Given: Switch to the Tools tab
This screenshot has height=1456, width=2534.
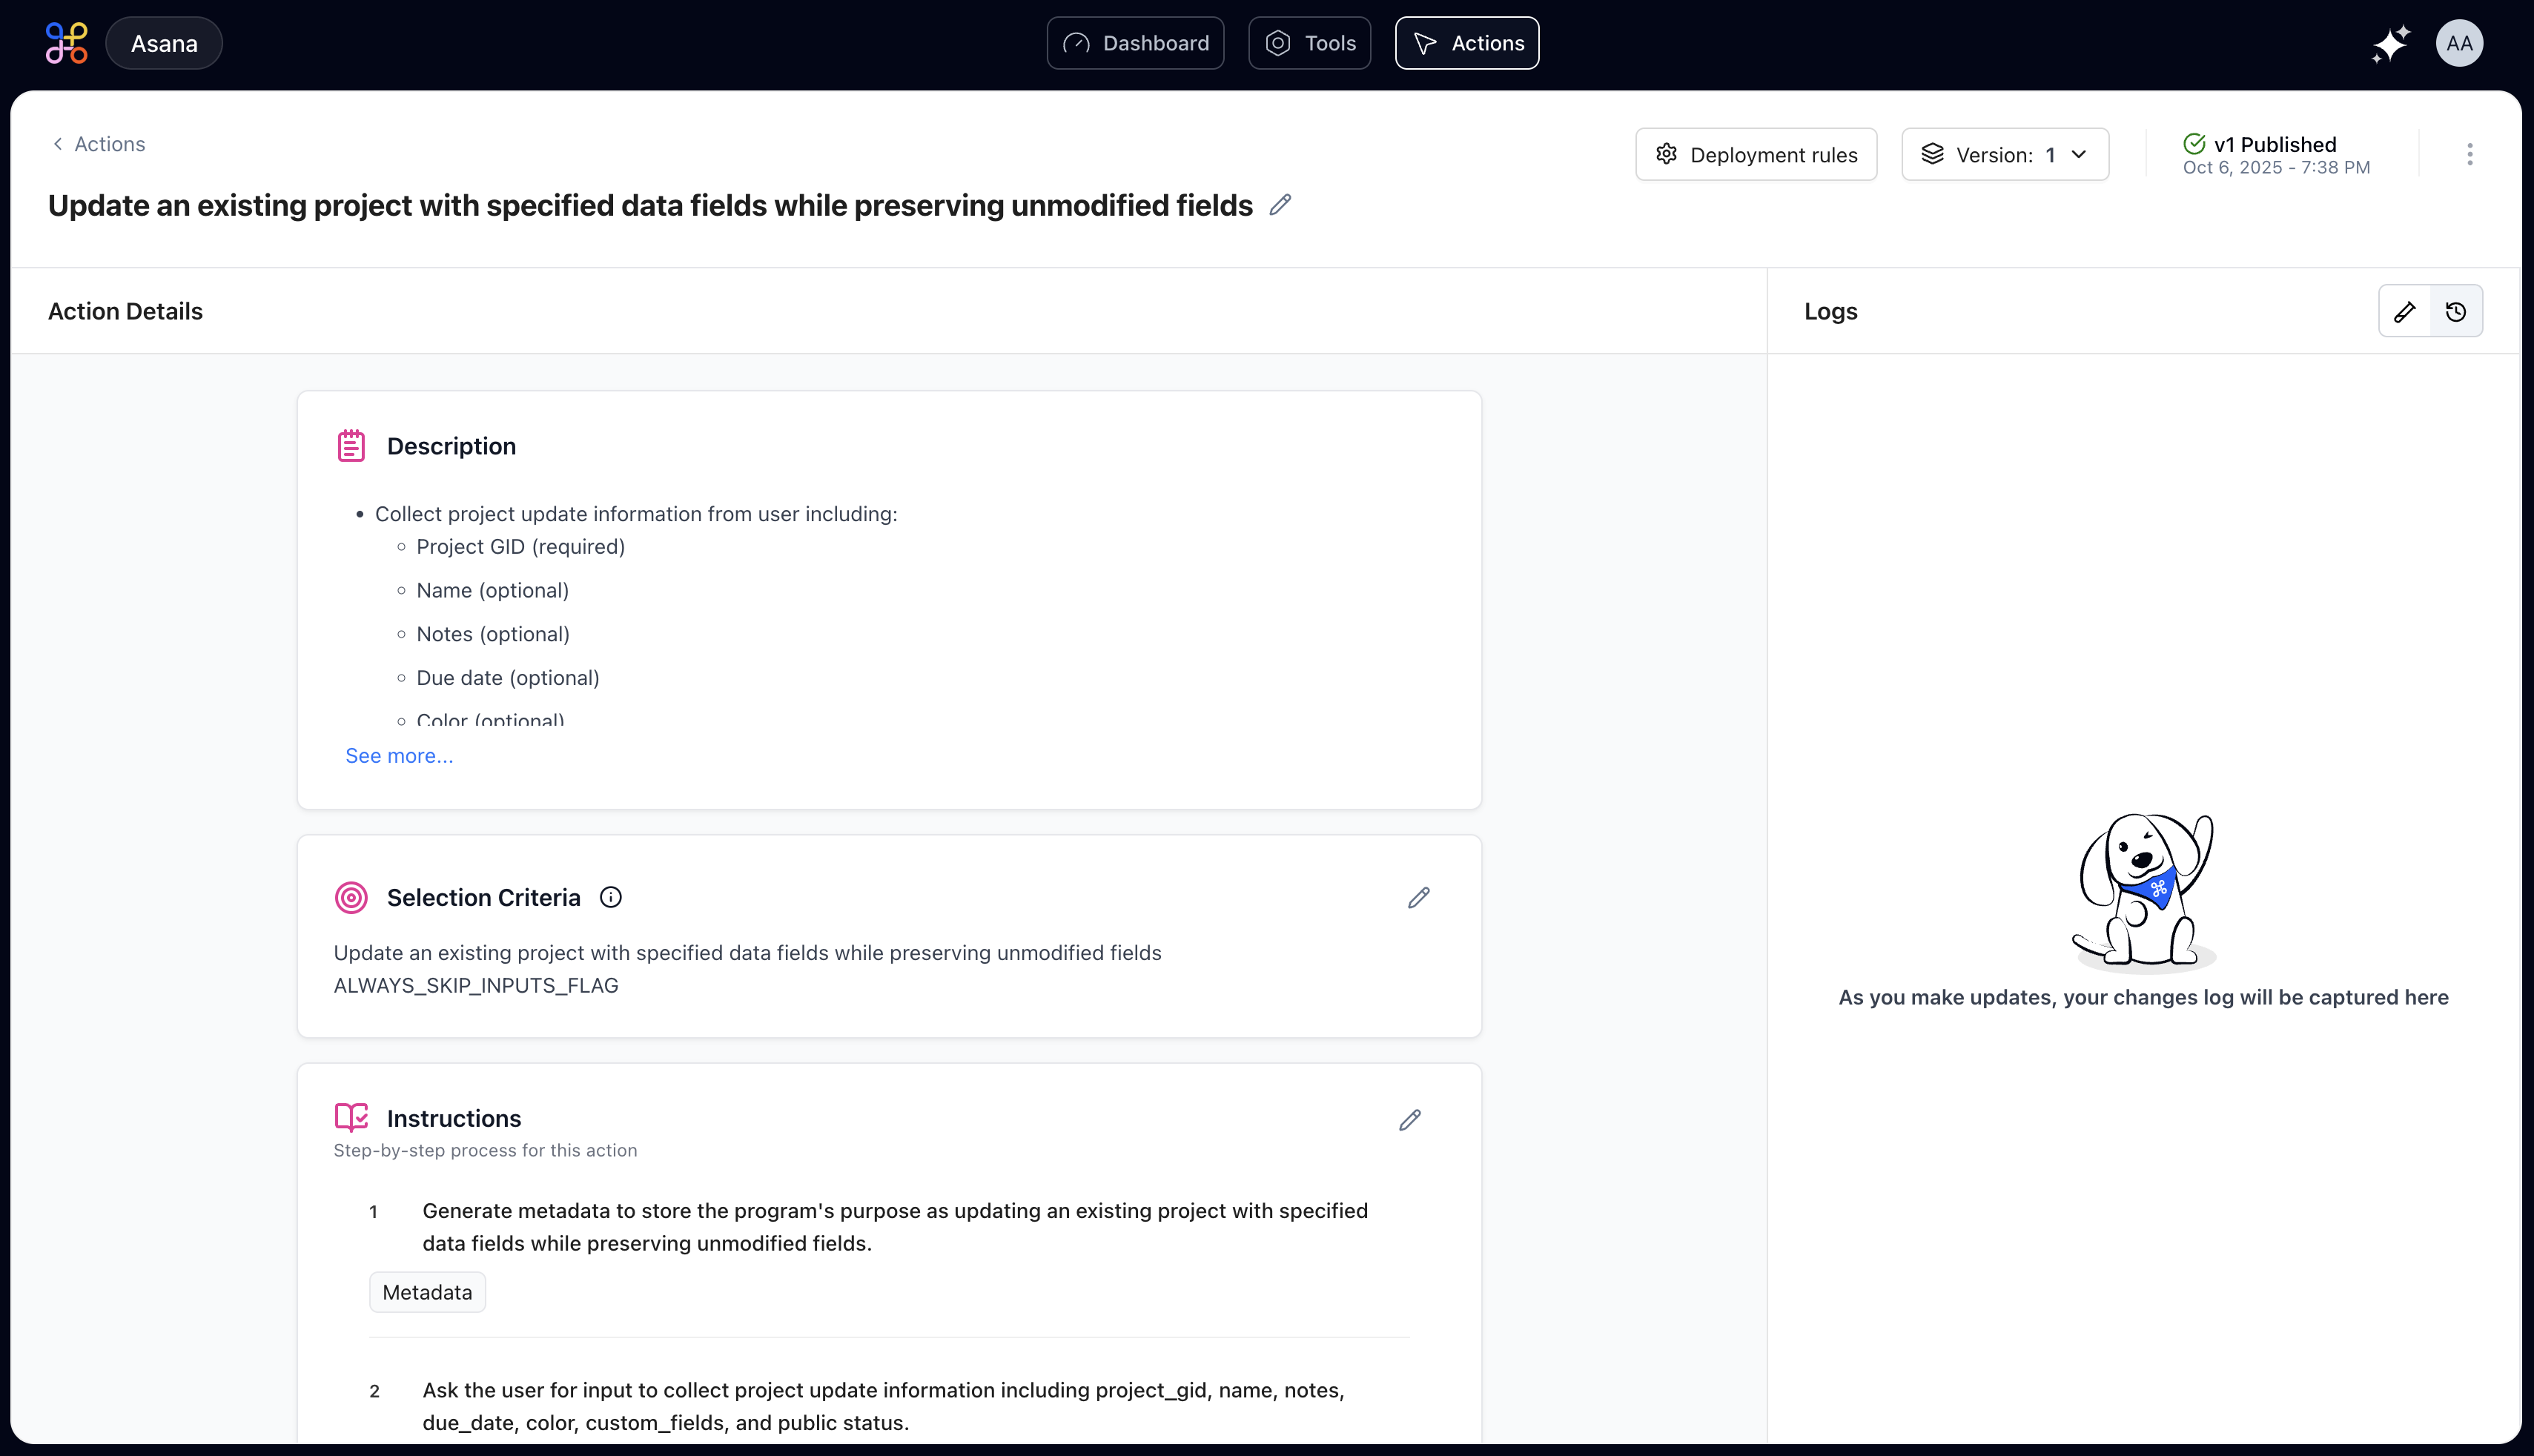Looking at the screenshot, I should click(x=1309, y=43).
